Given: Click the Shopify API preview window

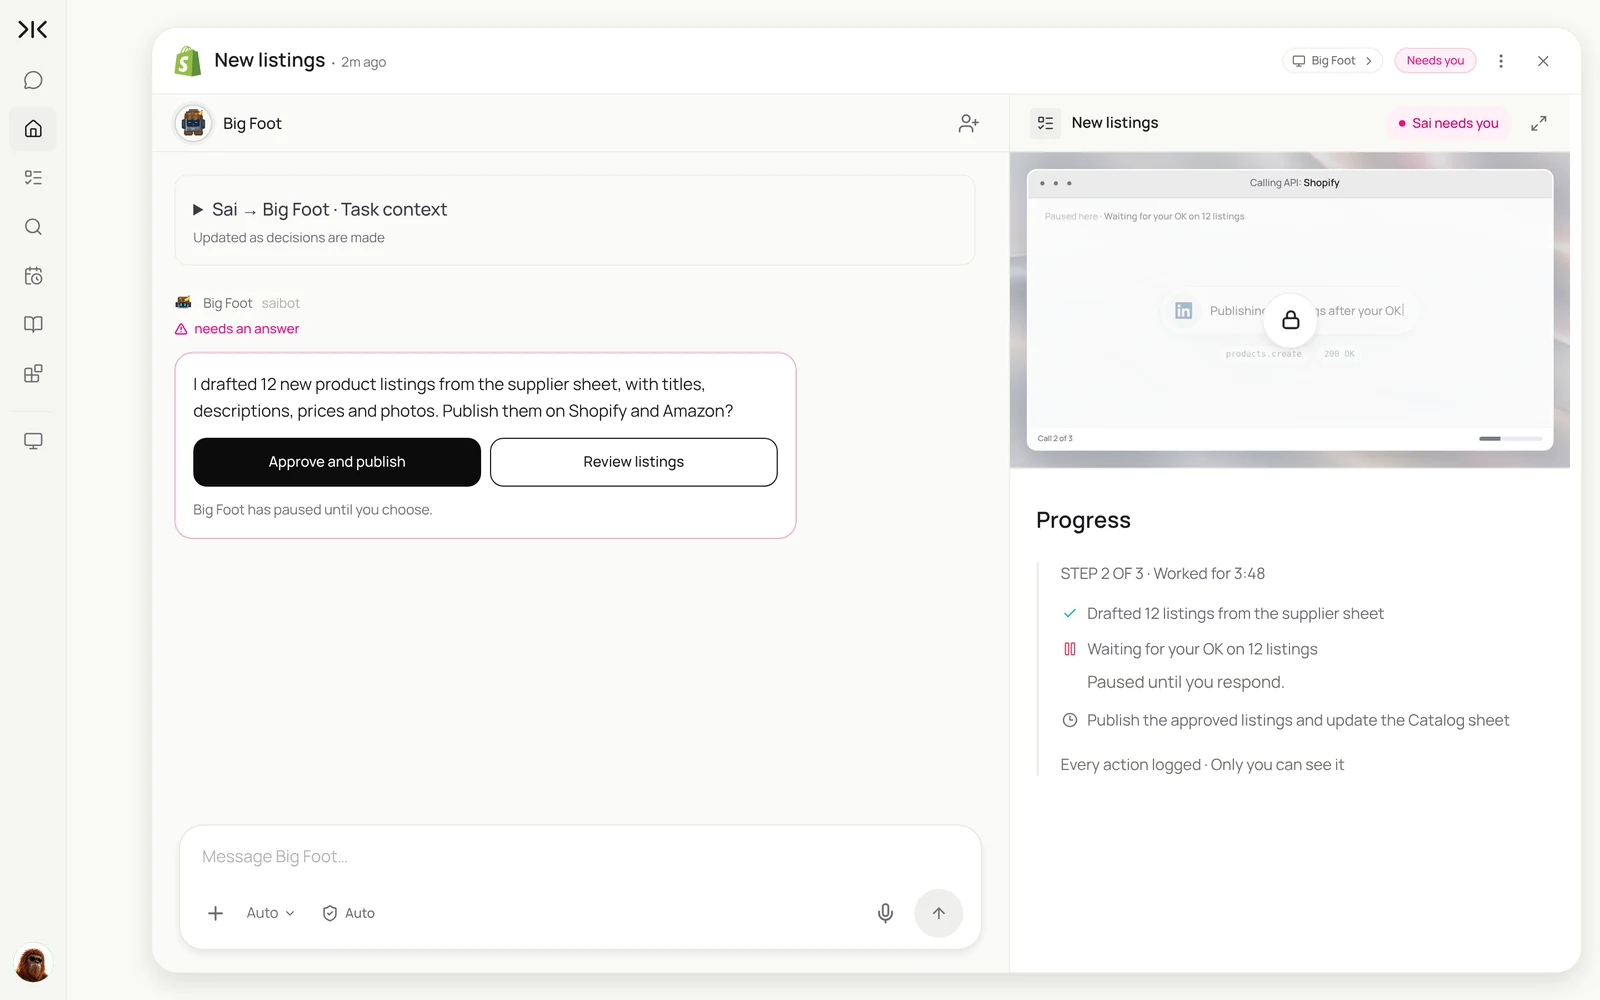Looking at the screenshot, I should click(x=1290, y=310).
